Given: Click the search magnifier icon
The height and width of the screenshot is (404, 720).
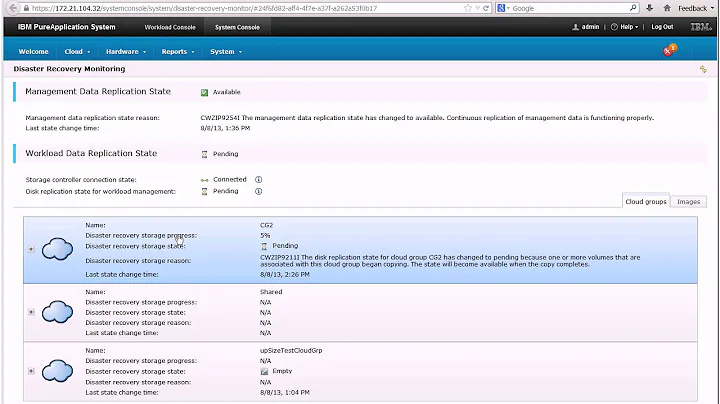Looking at the screenshot, I should [633, 8].
